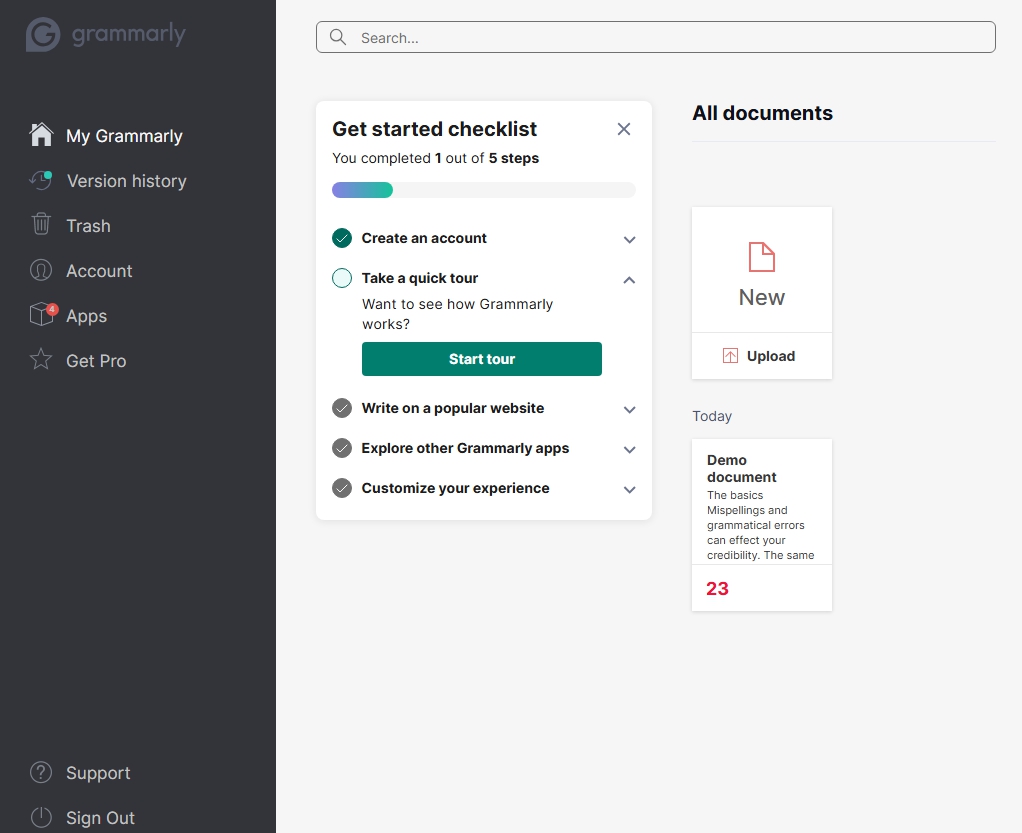This screenshot has width=1022, height=833.
Task: Click Explore other Grammarly apps title
Action: pyautogui.click(x=465, y=448)
